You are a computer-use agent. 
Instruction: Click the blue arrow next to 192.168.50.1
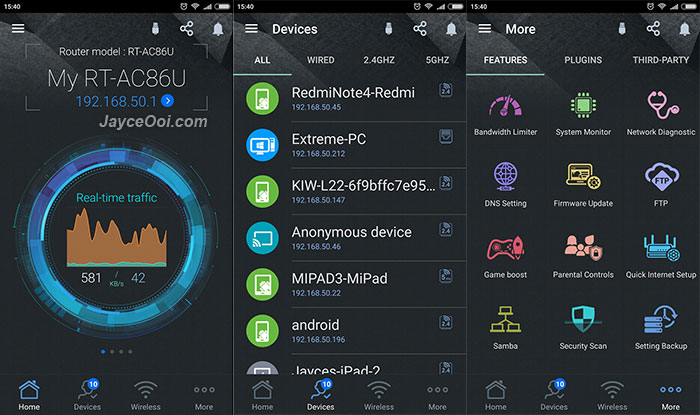point(167,101)
